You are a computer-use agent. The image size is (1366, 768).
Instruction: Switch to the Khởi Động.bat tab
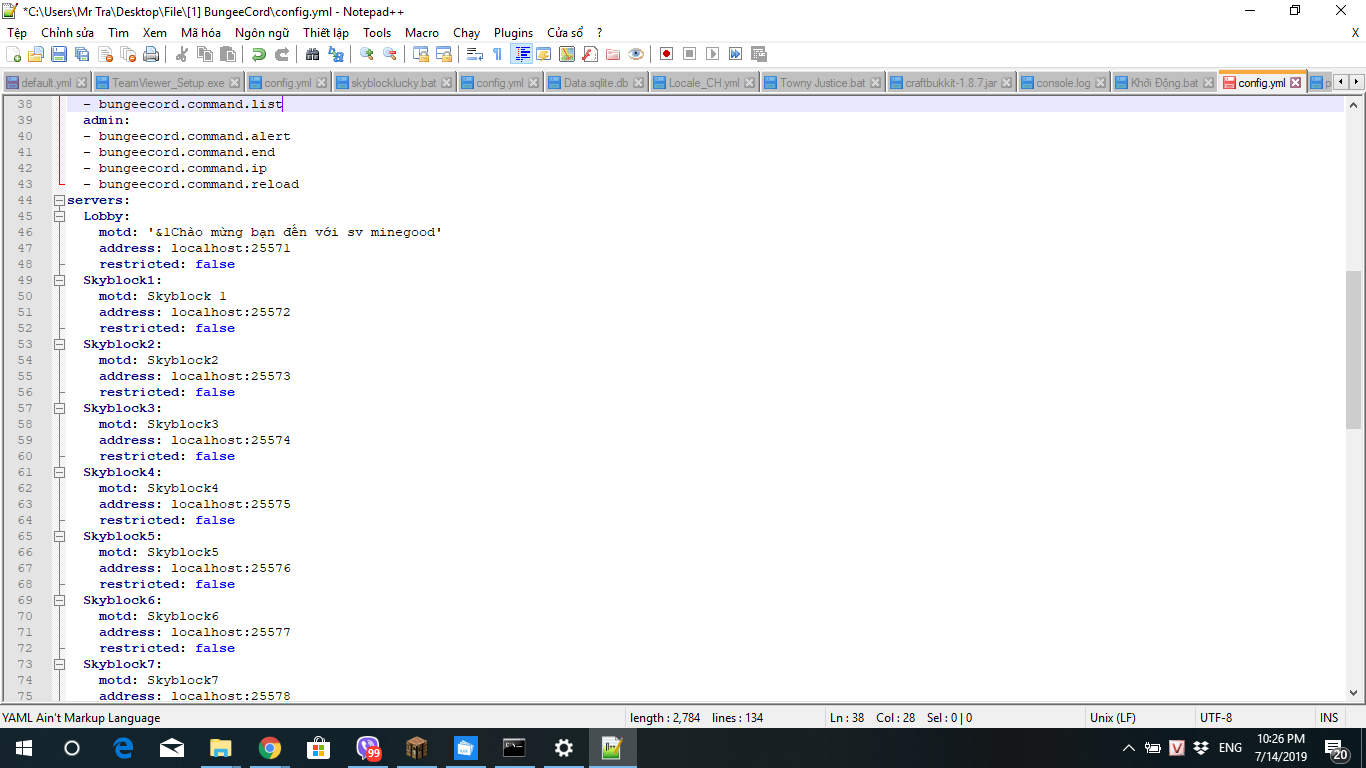click(x=1164, y=83)
